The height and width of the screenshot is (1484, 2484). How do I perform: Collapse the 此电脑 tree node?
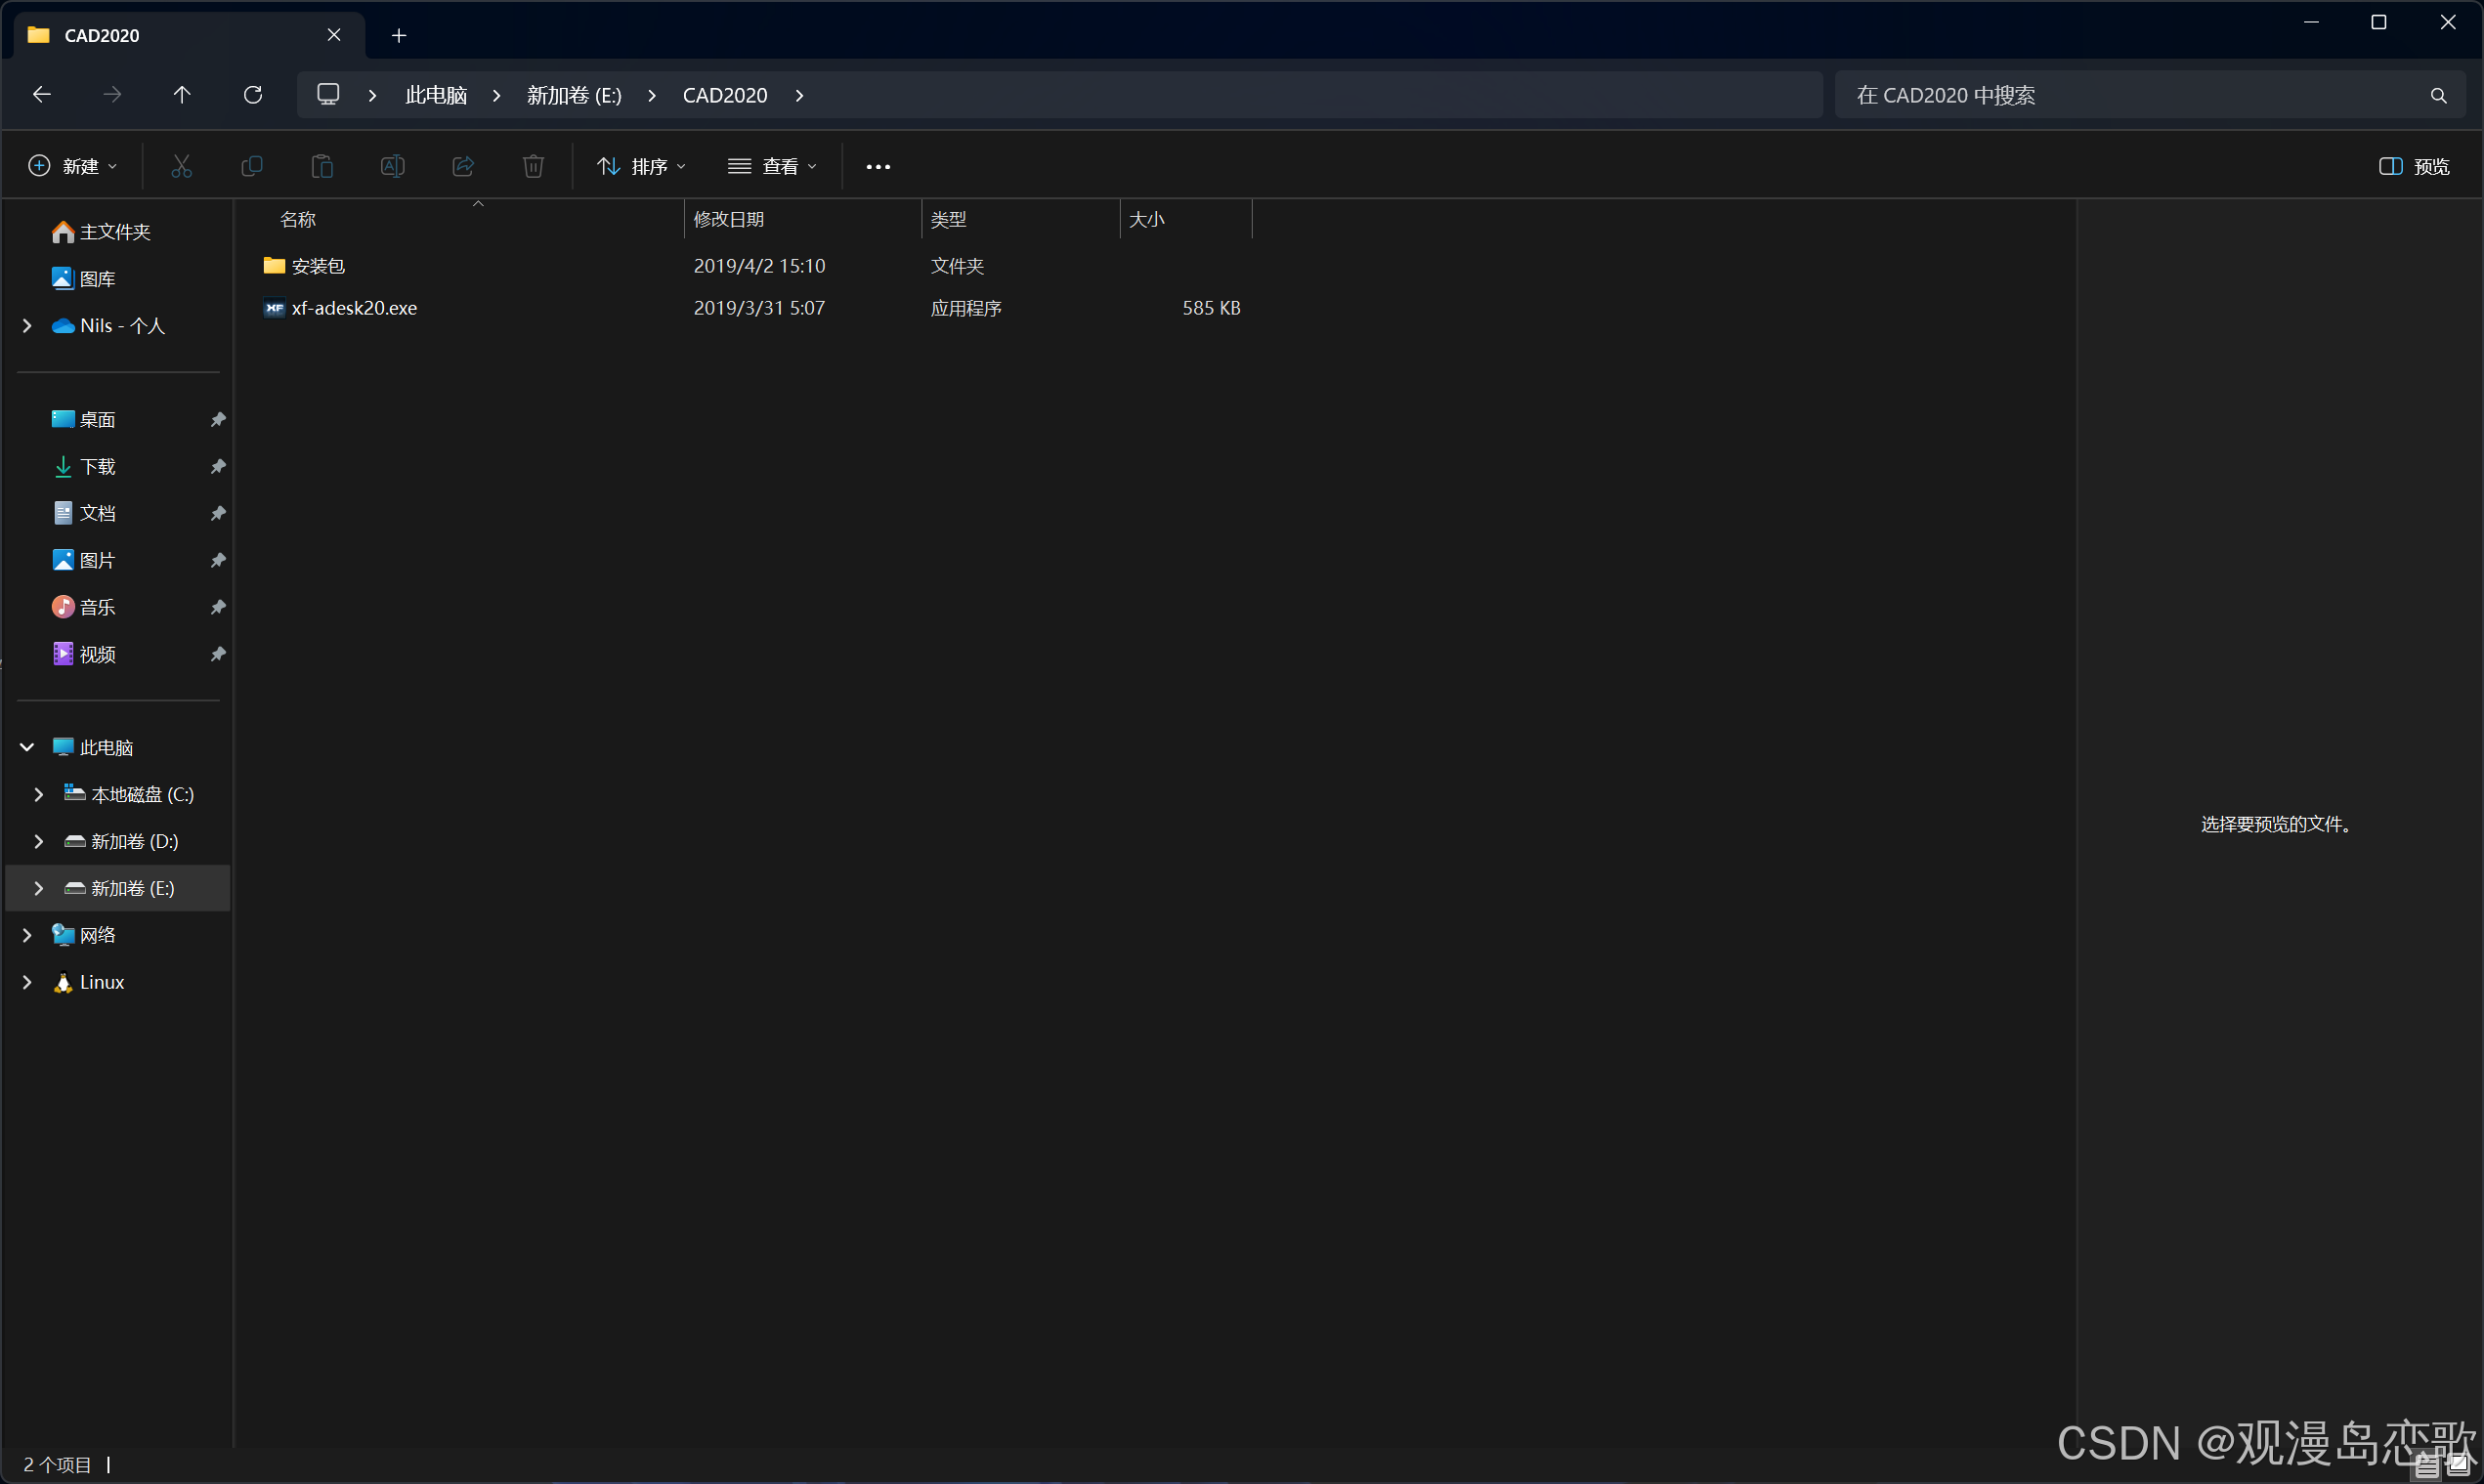[x=27, y=747]
